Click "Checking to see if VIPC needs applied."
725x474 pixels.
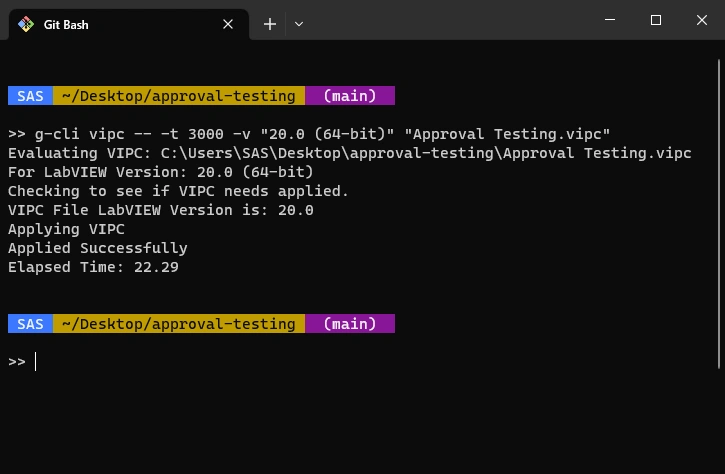[178, 191]
